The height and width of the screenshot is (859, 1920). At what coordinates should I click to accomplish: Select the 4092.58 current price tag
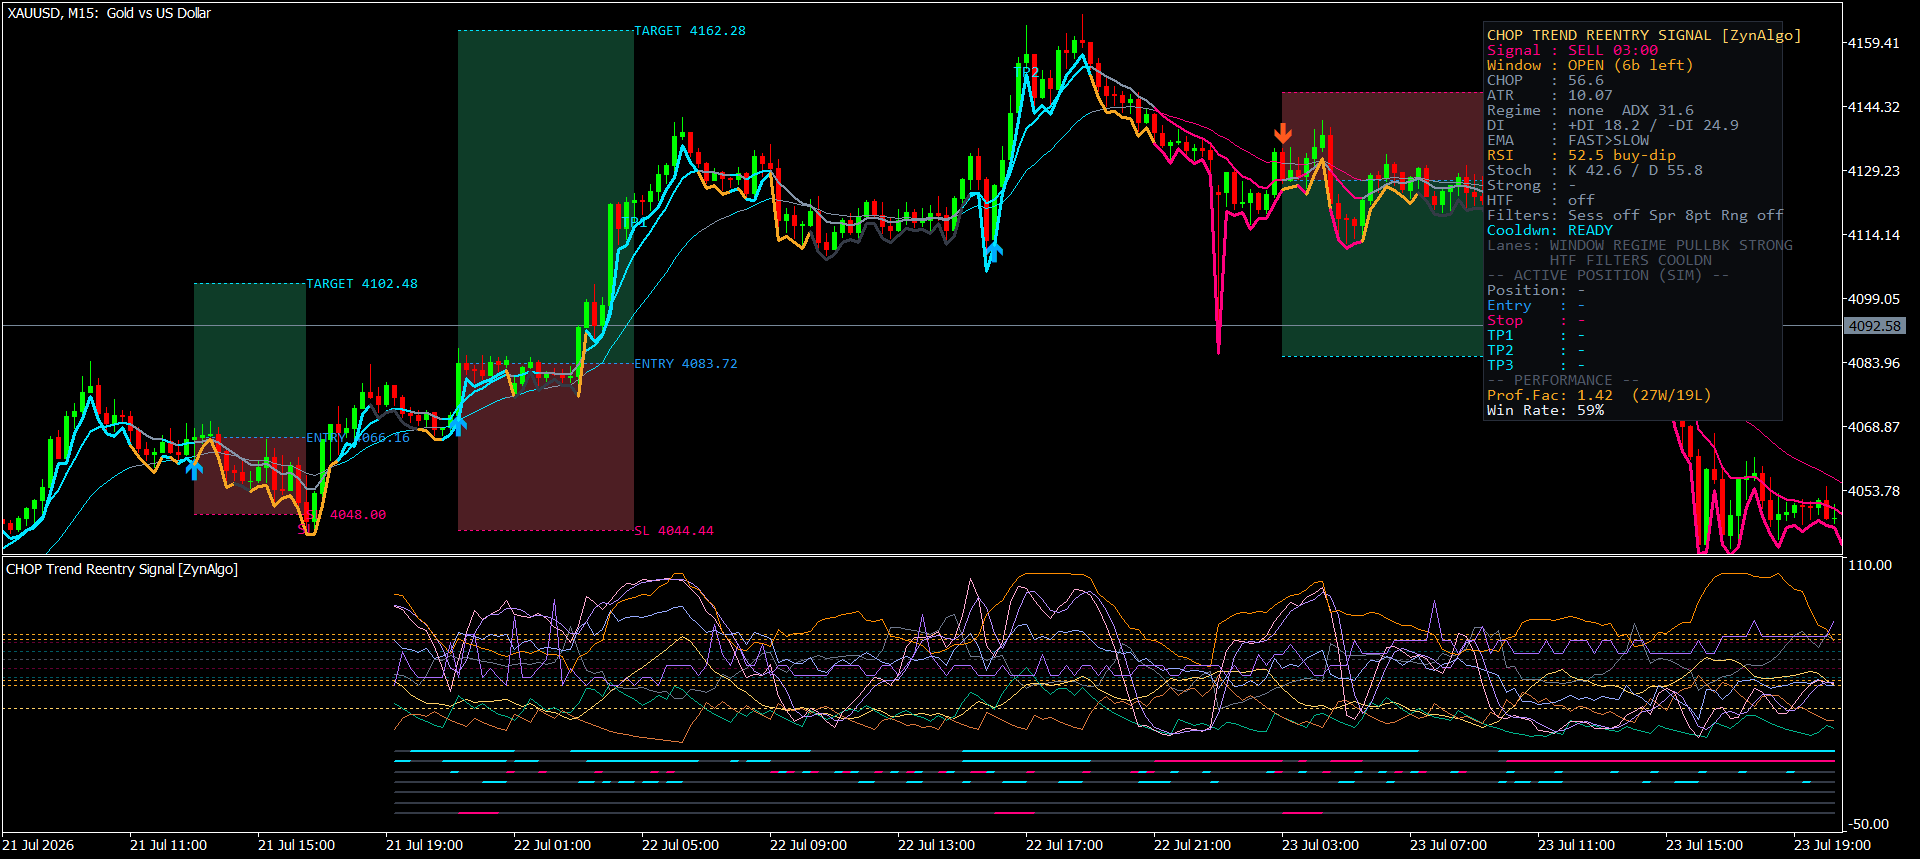(x=1874, y=326)
